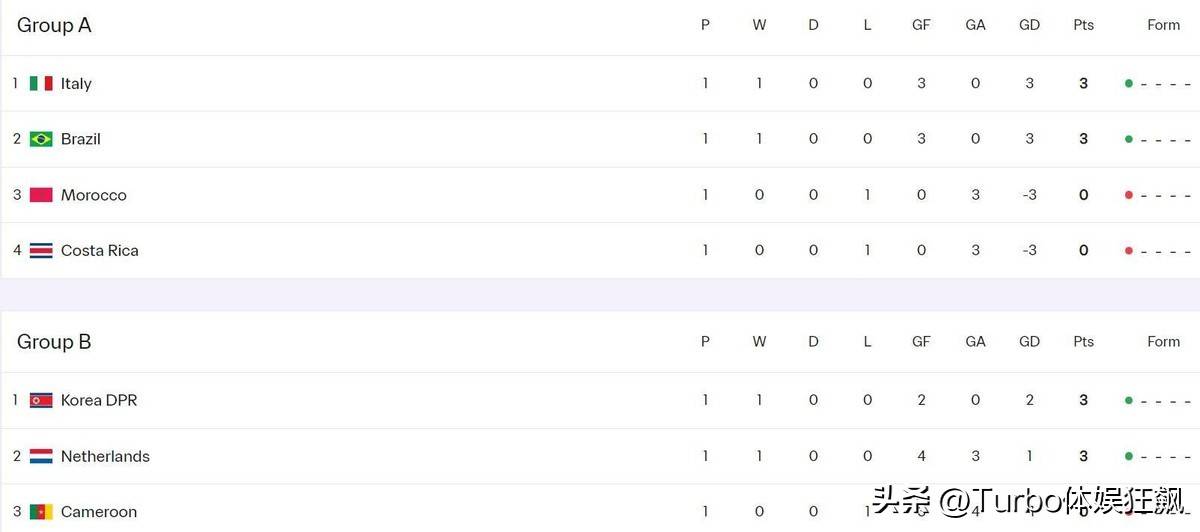The image size is (1200, 532).
Task: Click the Italy flag icon
Action: coord(41,84)
